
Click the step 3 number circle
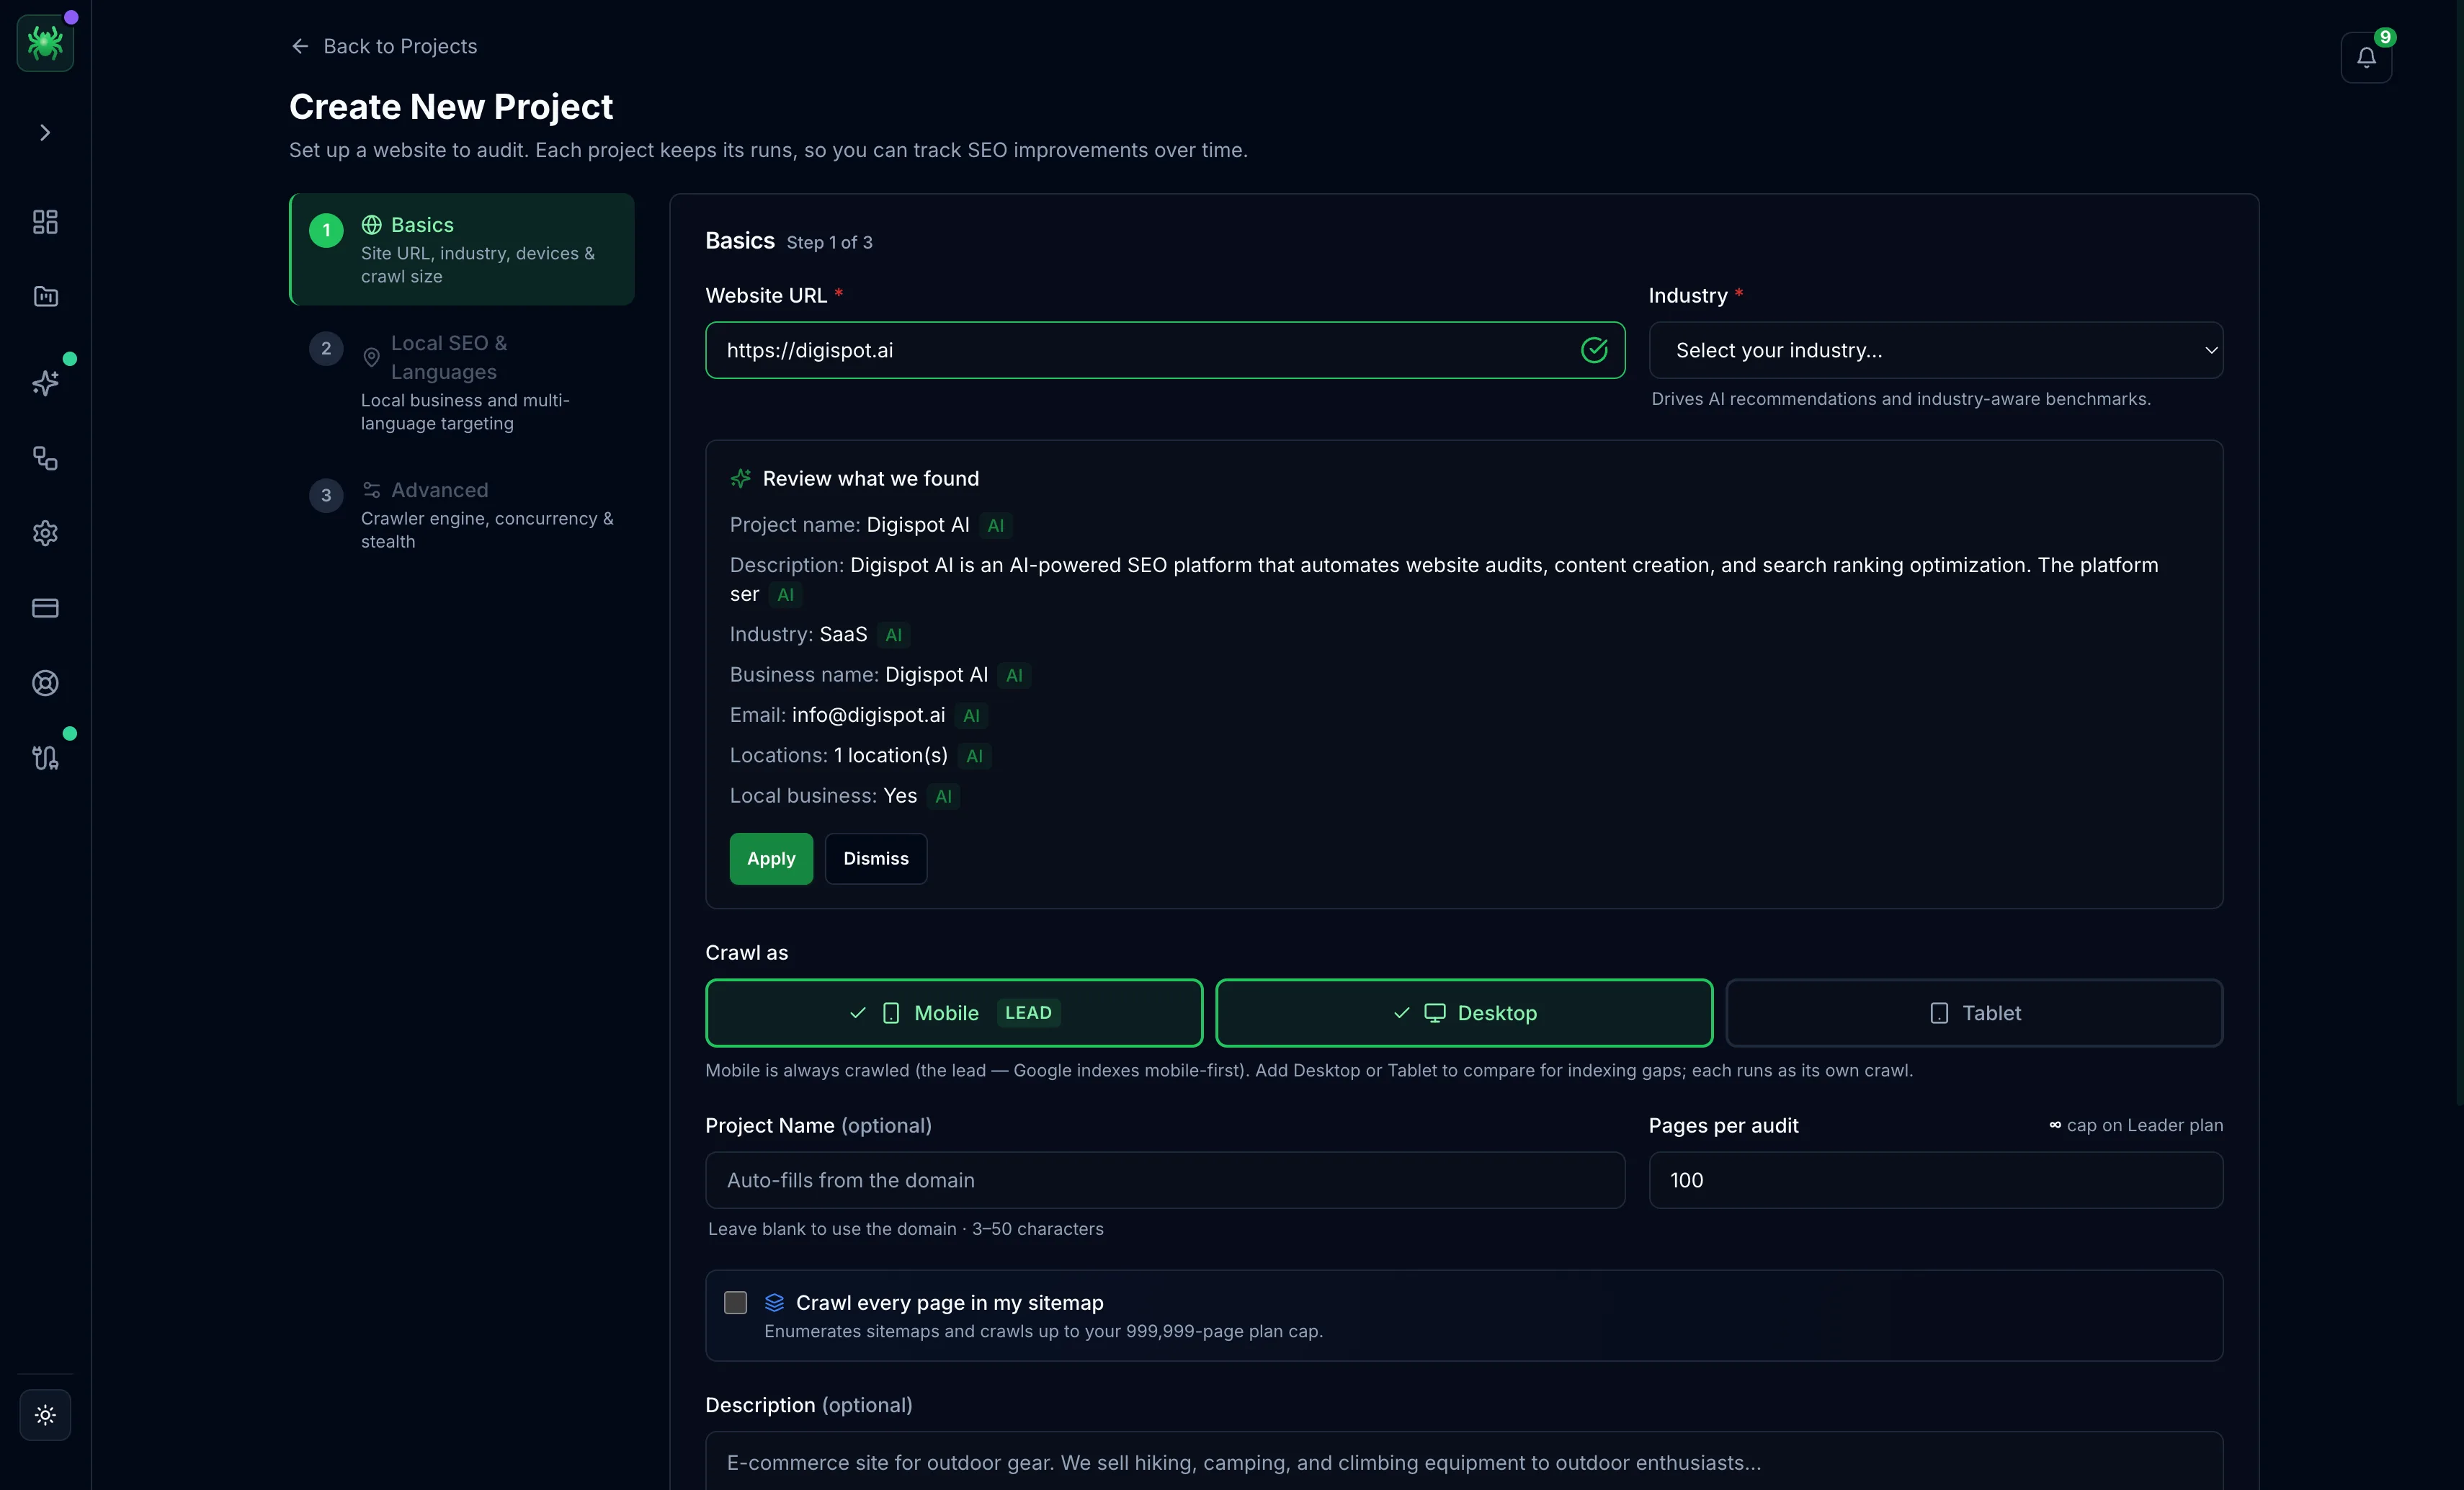pos(326,496)
